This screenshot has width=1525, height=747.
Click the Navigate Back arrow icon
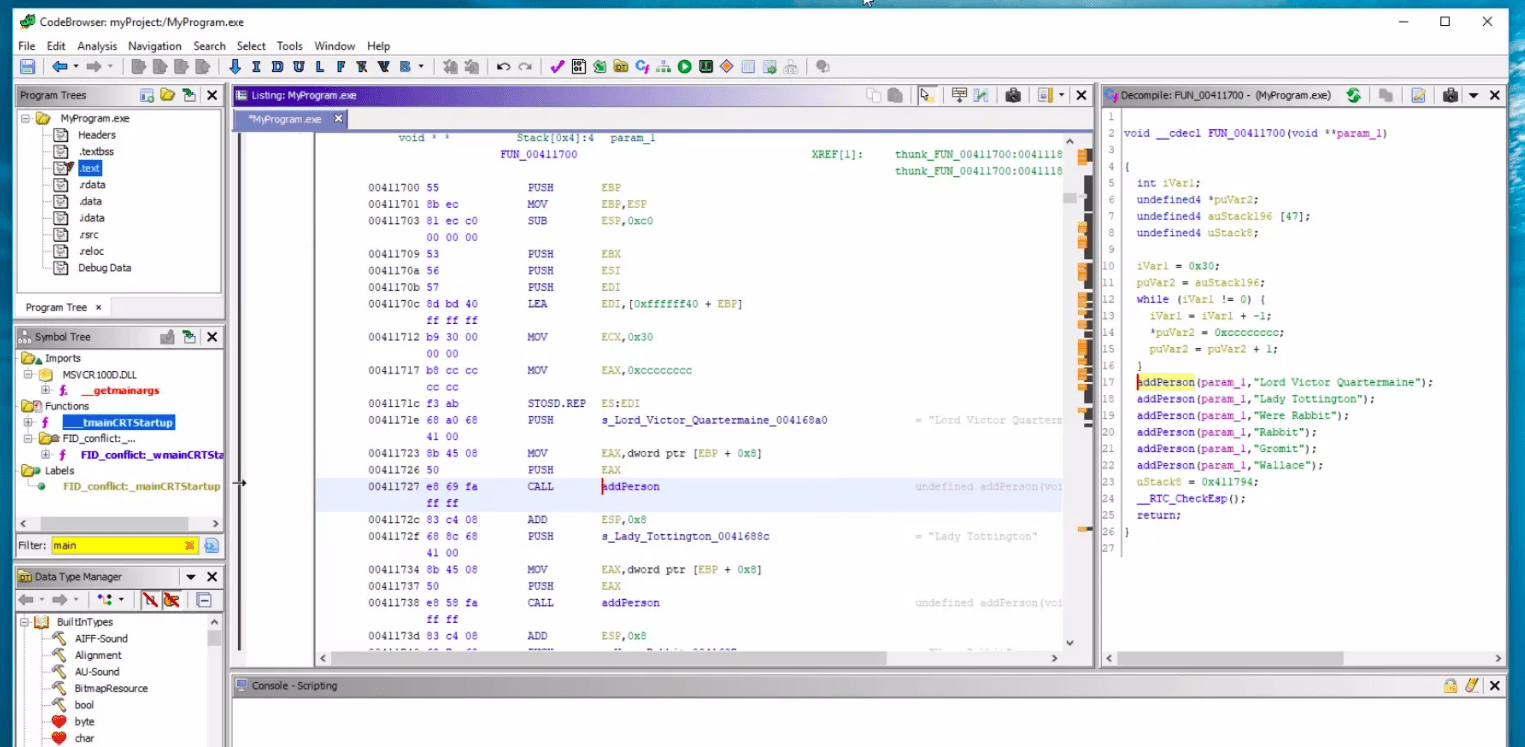pos(60,67)
